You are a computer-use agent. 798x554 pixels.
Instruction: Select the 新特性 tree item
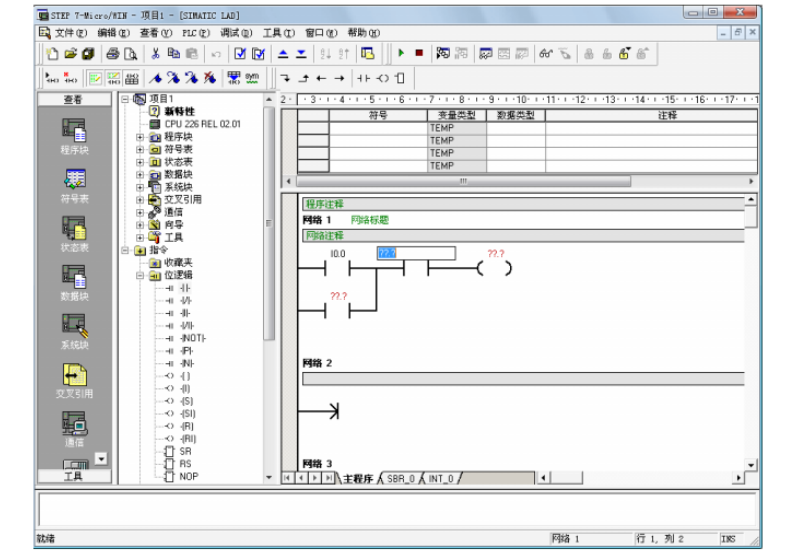point(179,111)
